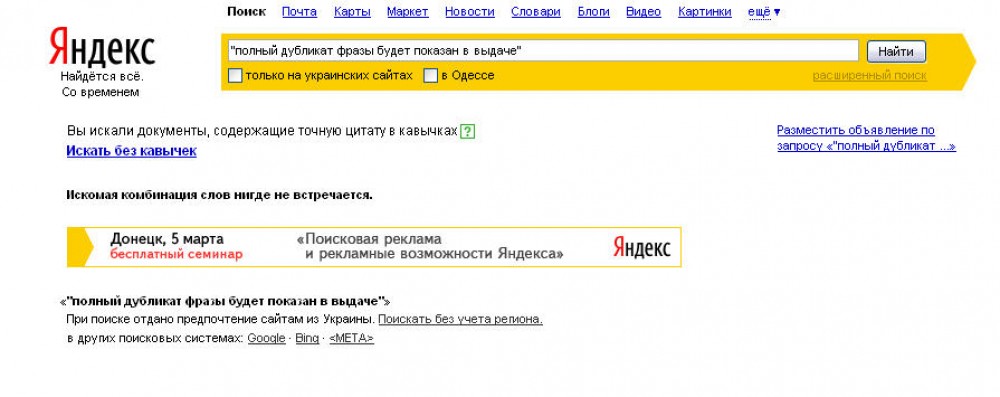Click the Yandex logo at top left

click(102, 48)
